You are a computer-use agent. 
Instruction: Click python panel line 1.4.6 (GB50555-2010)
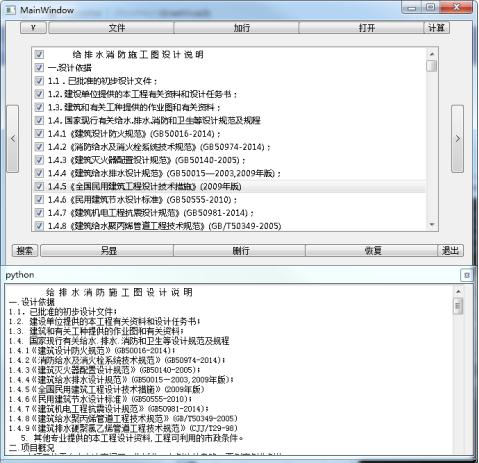[x=100, y=399]
